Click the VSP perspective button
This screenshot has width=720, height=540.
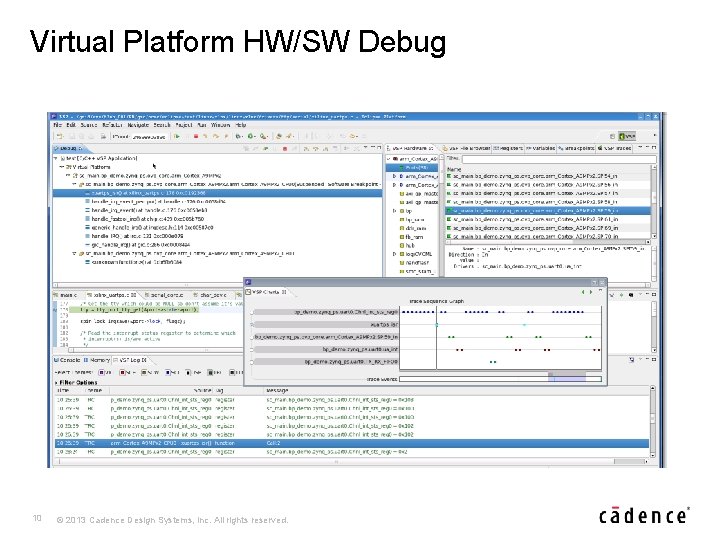(x=627, y=136)
